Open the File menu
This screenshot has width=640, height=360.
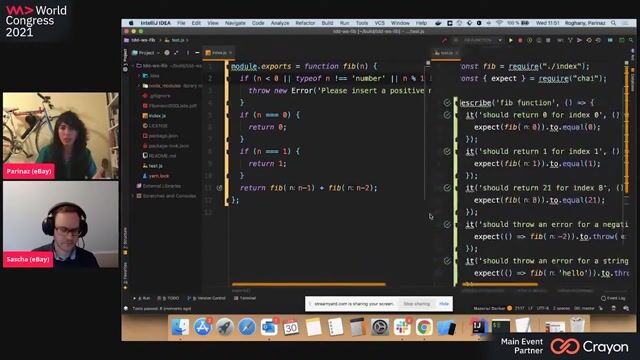pos(181,23)
